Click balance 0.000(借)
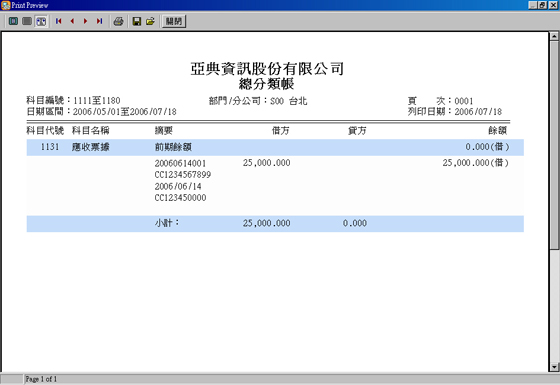 coord(487,147)
